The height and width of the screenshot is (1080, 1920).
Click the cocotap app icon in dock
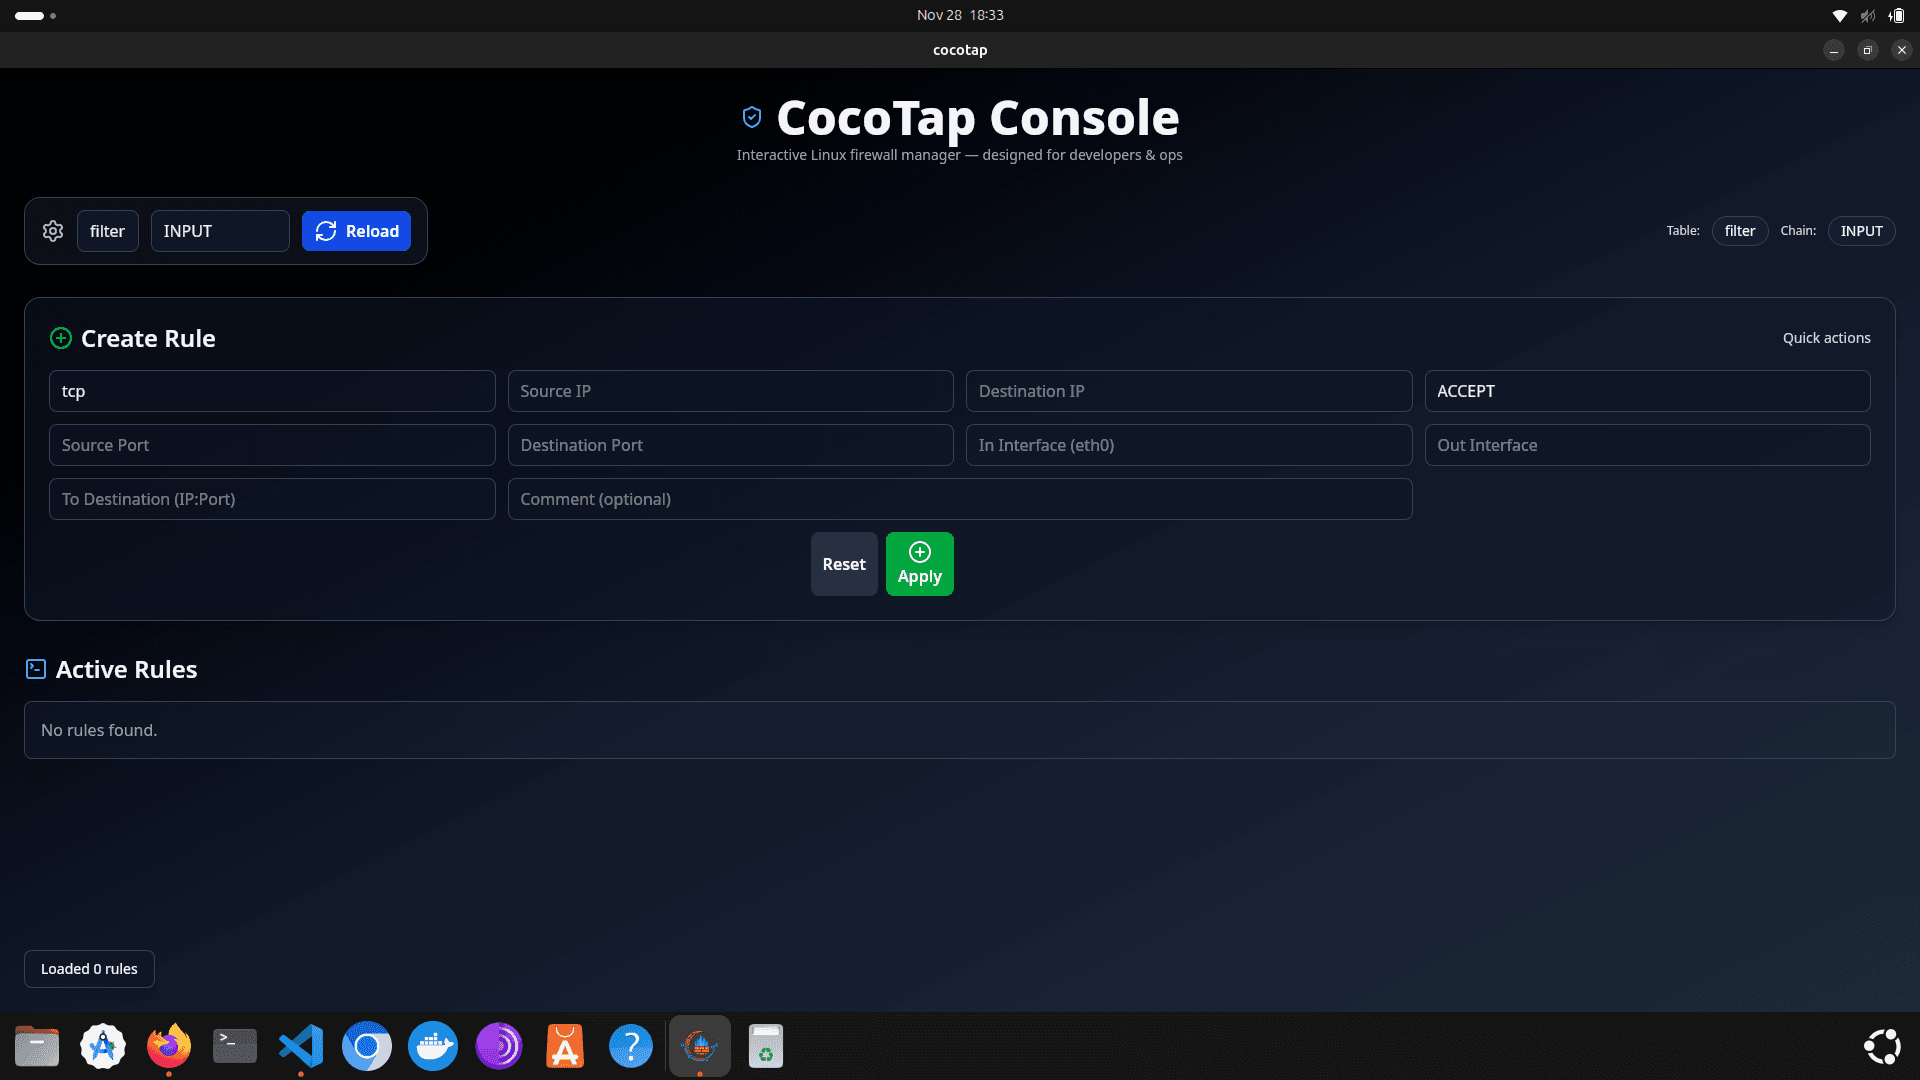[700, 1046]
